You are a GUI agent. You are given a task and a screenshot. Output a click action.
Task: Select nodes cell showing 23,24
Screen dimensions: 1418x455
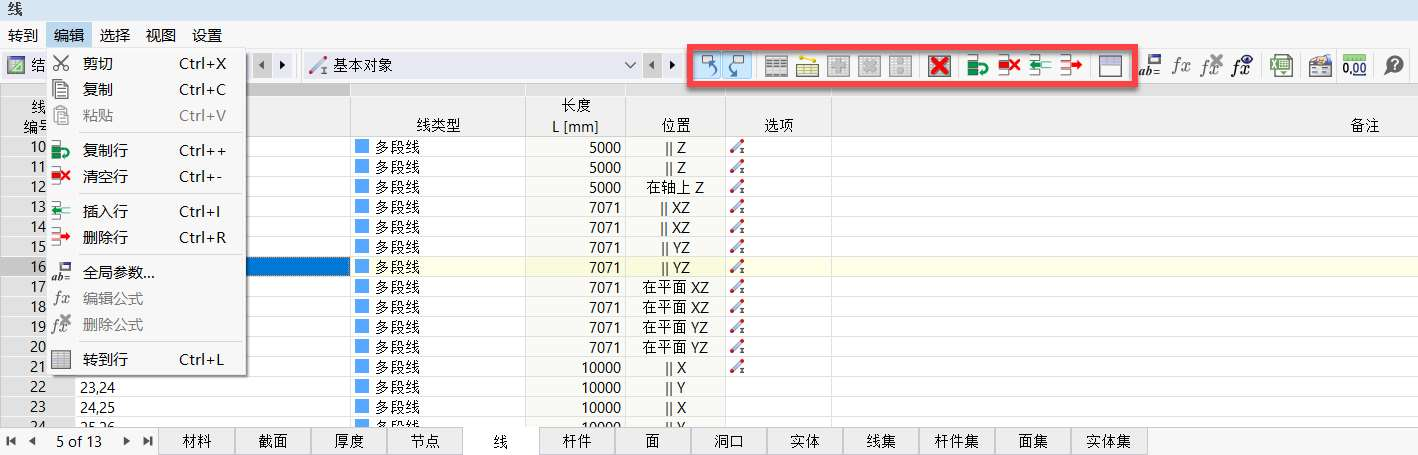(x=213, y=387)
